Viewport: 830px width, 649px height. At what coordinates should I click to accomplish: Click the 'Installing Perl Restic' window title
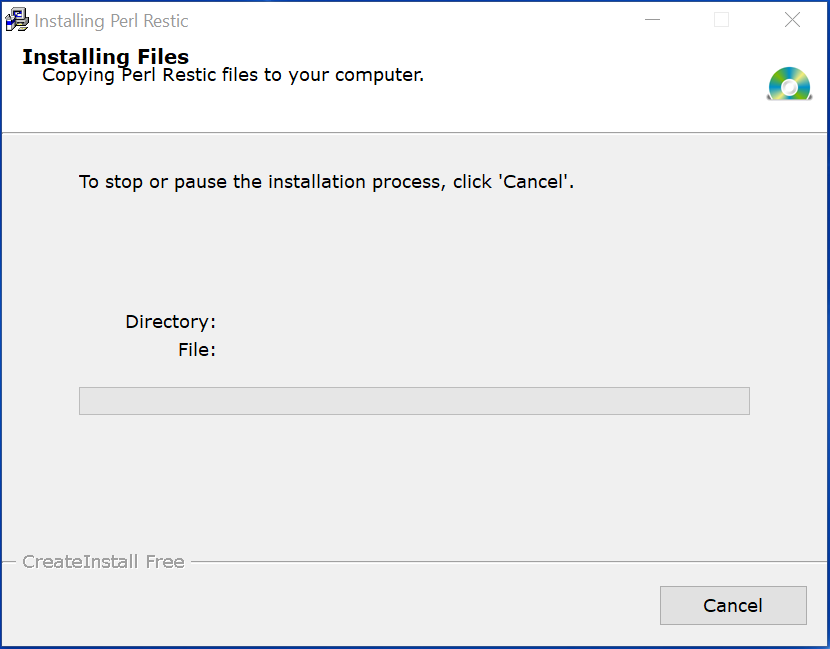tap(111, 21)
